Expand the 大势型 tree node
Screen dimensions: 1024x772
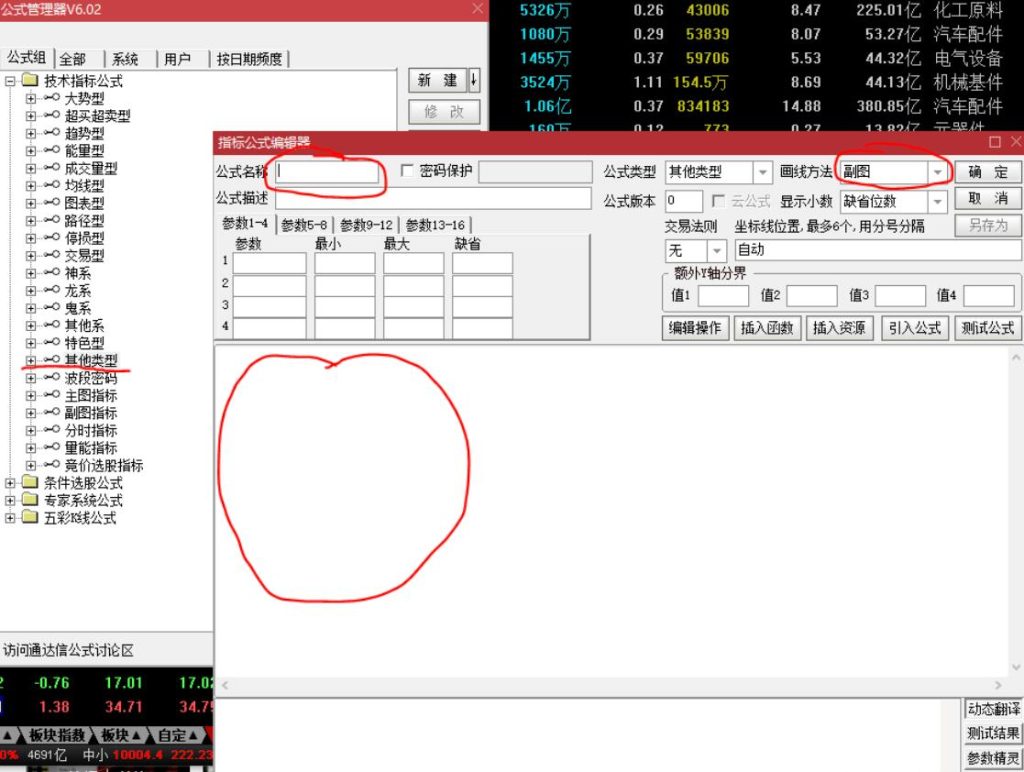(x=31, y=98)
